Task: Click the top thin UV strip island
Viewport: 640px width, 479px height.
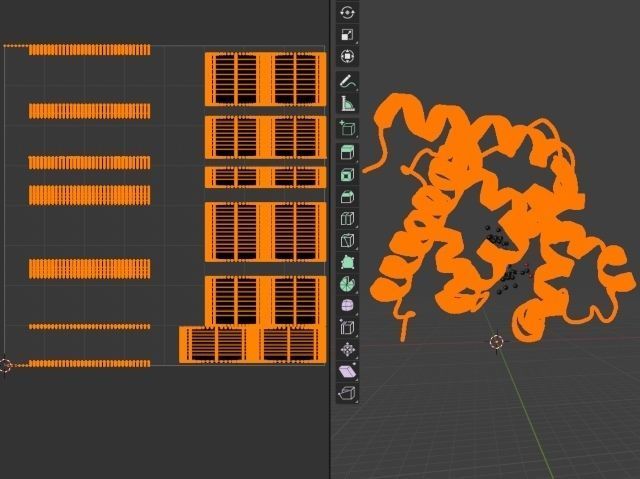Action: click(x=89, y=50)
